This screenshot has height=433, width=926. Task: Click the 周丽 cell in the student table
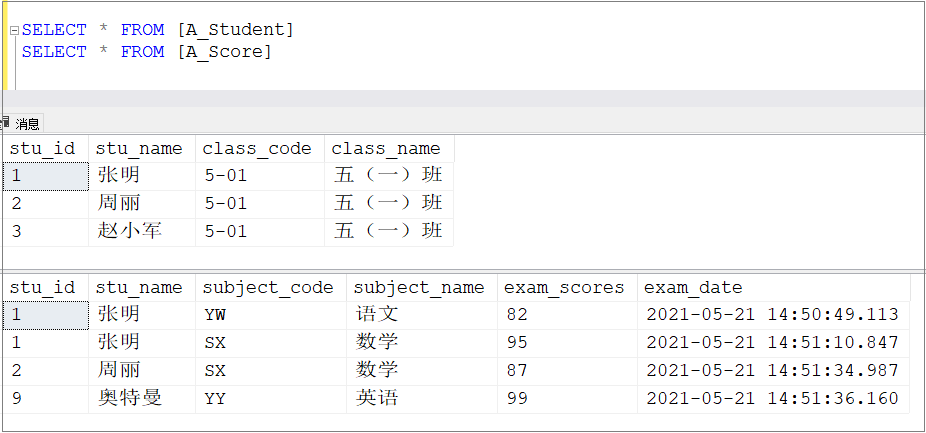(x=120, y=204)
